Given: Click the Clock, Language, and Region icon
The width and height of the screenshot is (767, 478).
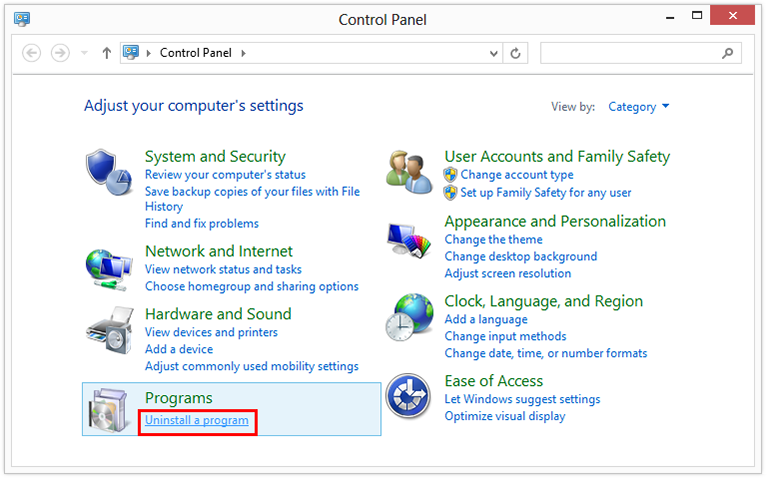Looking at the screenshot, I should (x=409, y=318).
